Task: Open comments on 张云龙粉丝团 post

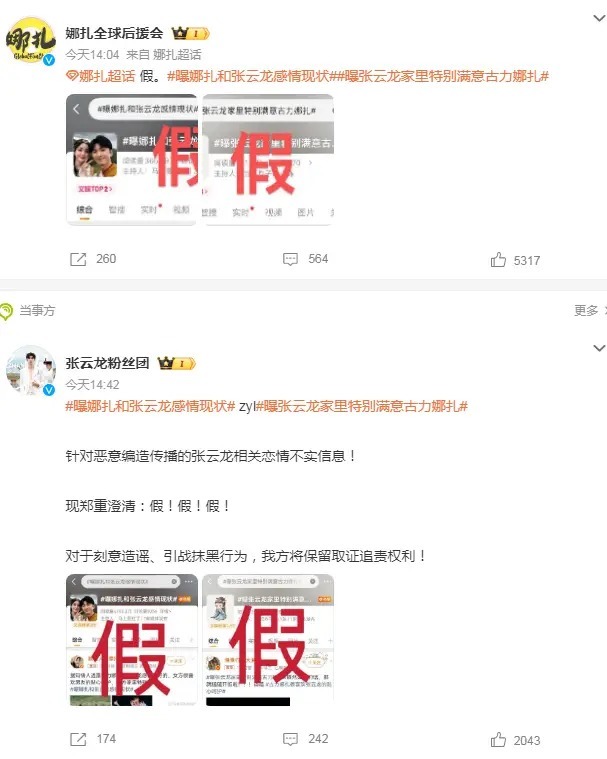Action: pos(290,739)
